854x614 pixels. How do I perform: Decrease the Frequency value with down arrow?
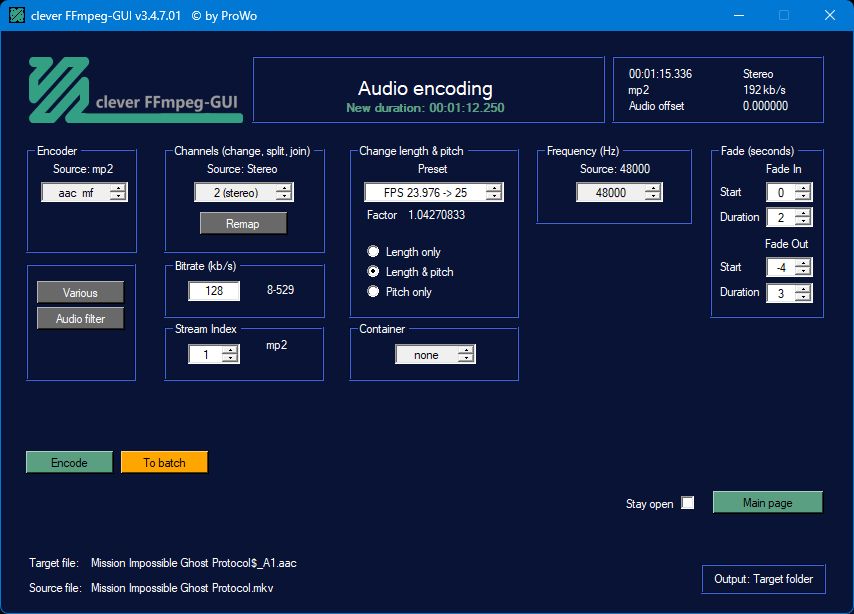click(x=653, y=197)
